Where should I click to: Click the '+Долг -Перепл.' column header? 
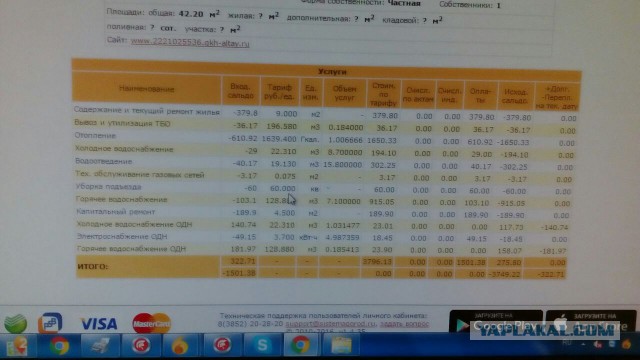(557, 98)
